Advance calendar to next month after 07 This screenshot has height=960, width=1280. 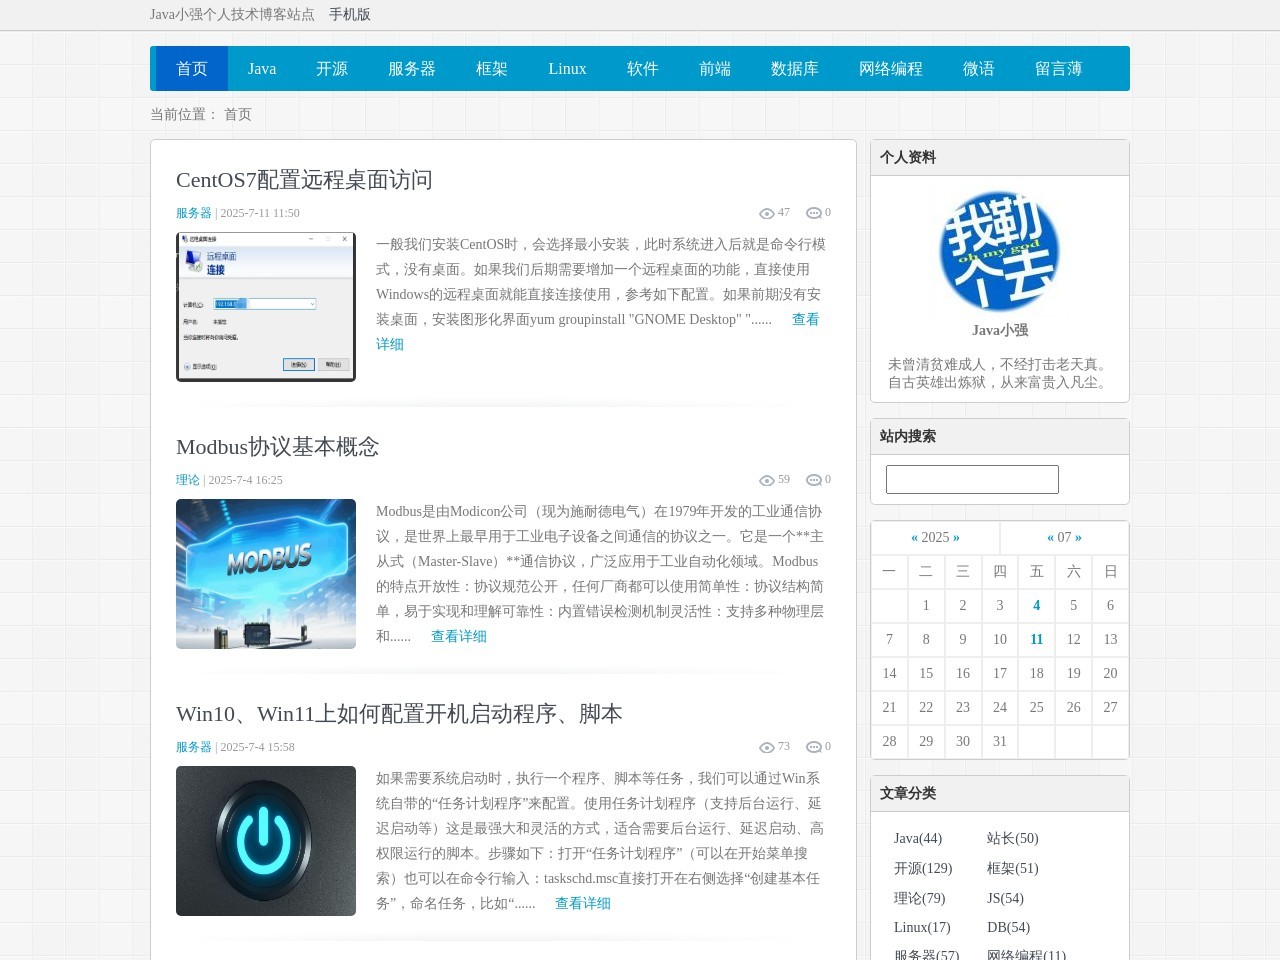(1078, 538)
